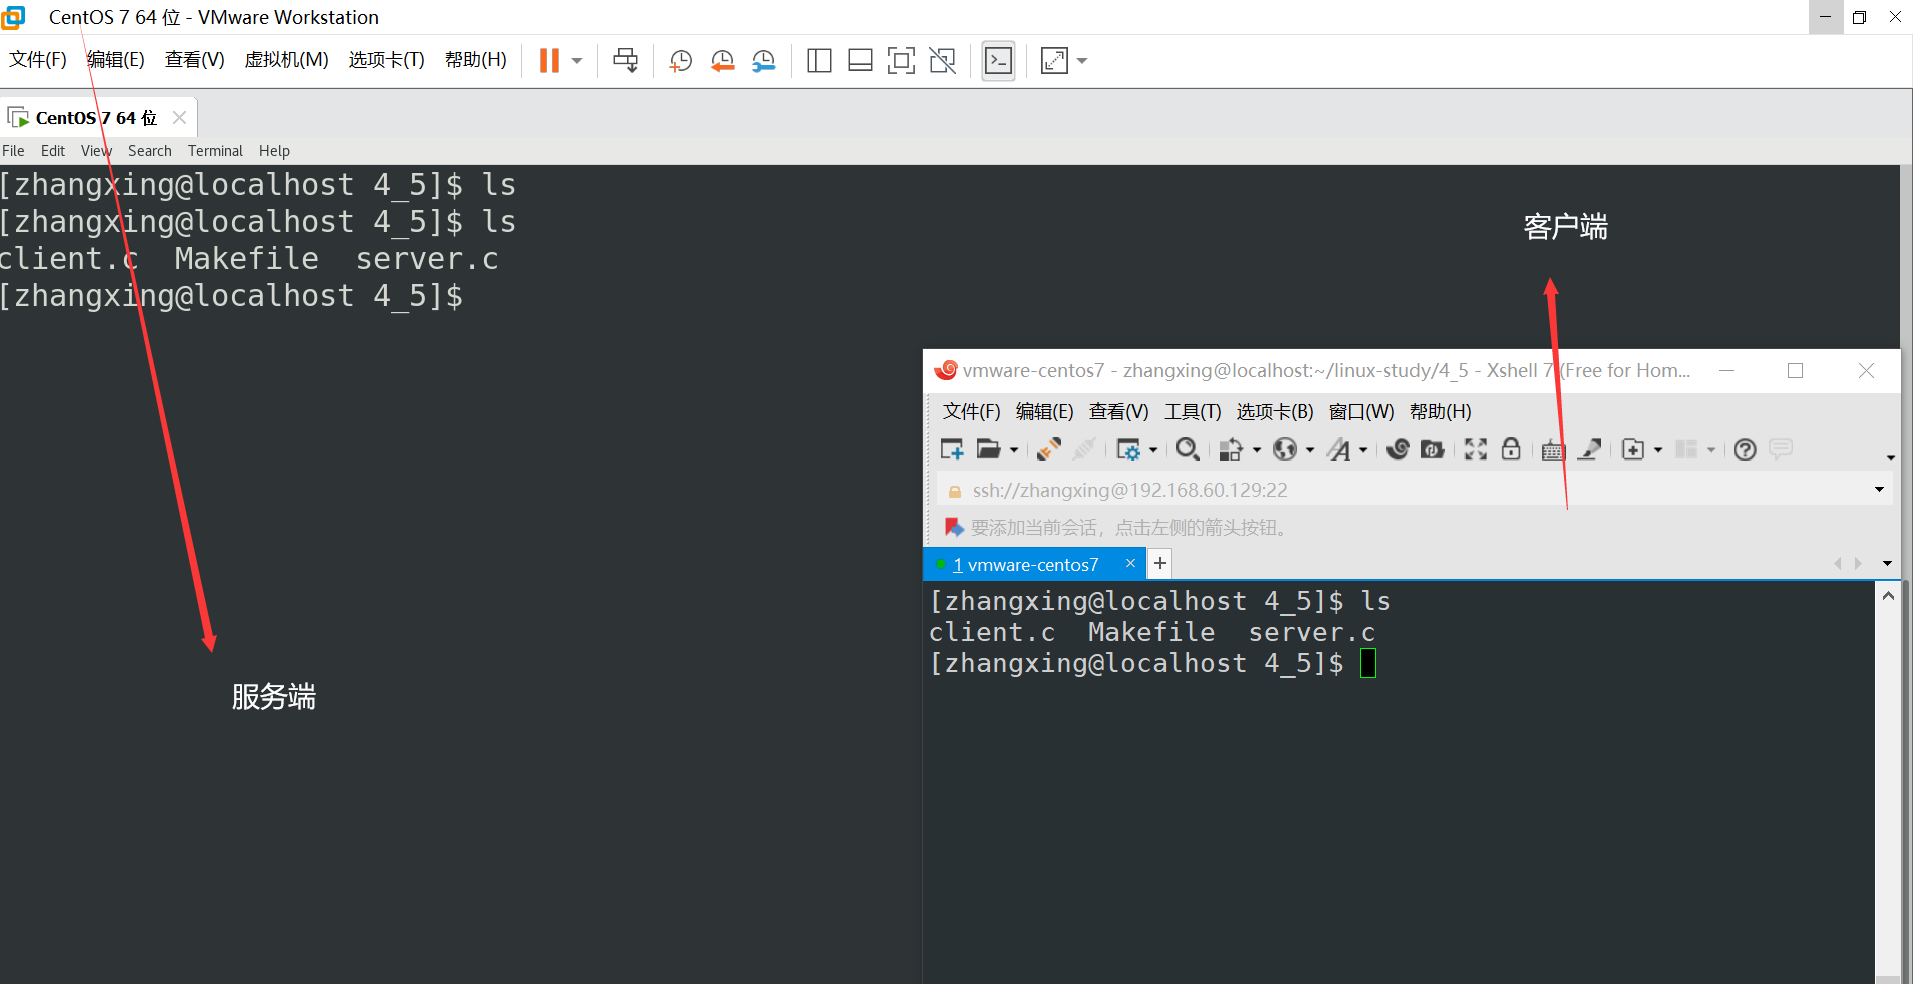
Task: Open Xshell 文件(F) menu
Action: pos(971,412)
